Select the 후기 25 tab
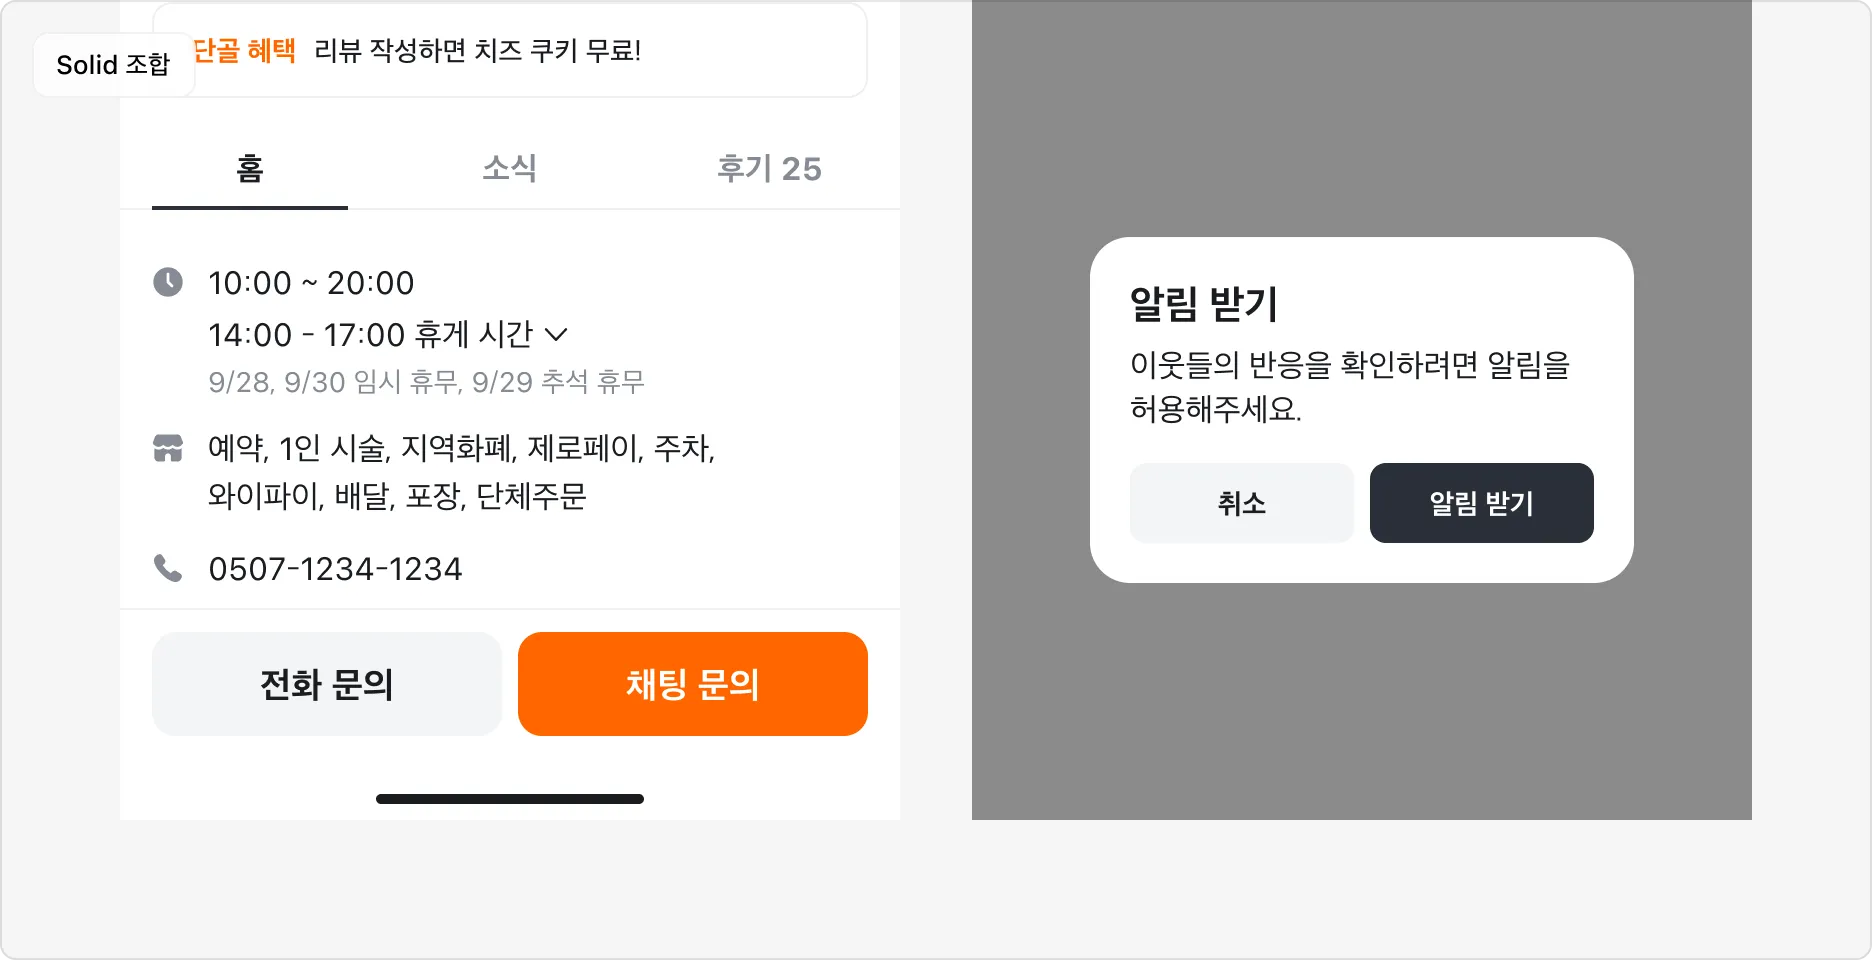1872x960 pixels. [769, 168]
